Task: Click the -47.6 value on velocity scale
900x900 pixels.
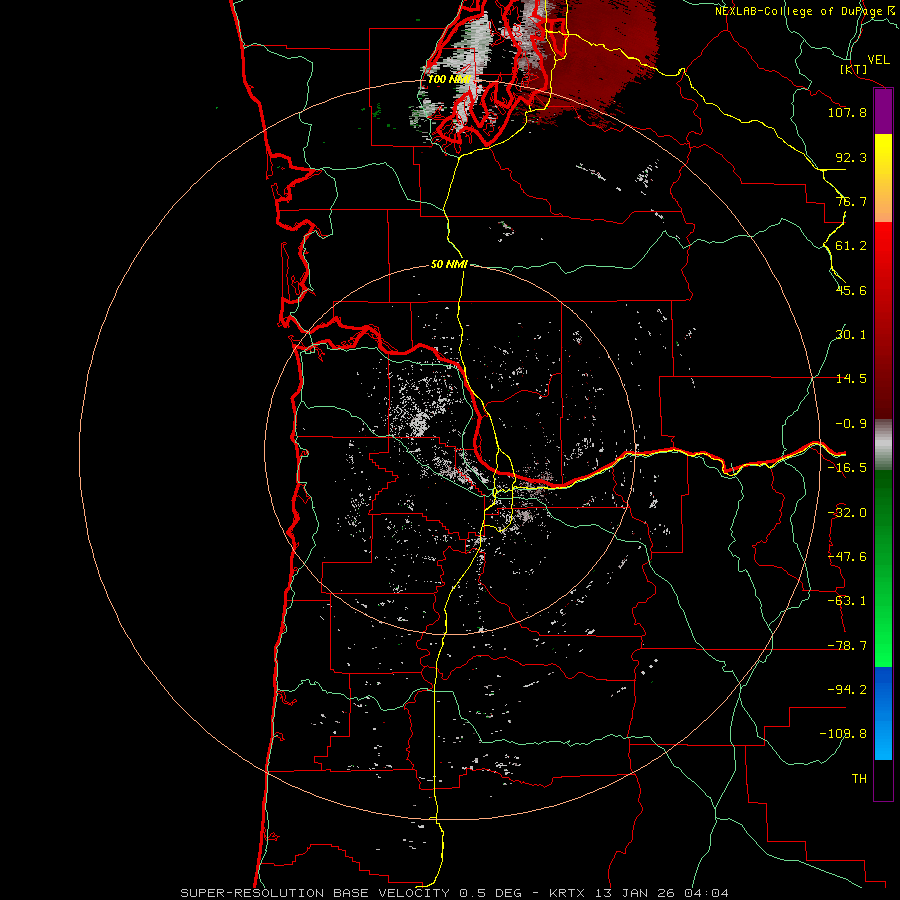Action: (x=847, y=557)
